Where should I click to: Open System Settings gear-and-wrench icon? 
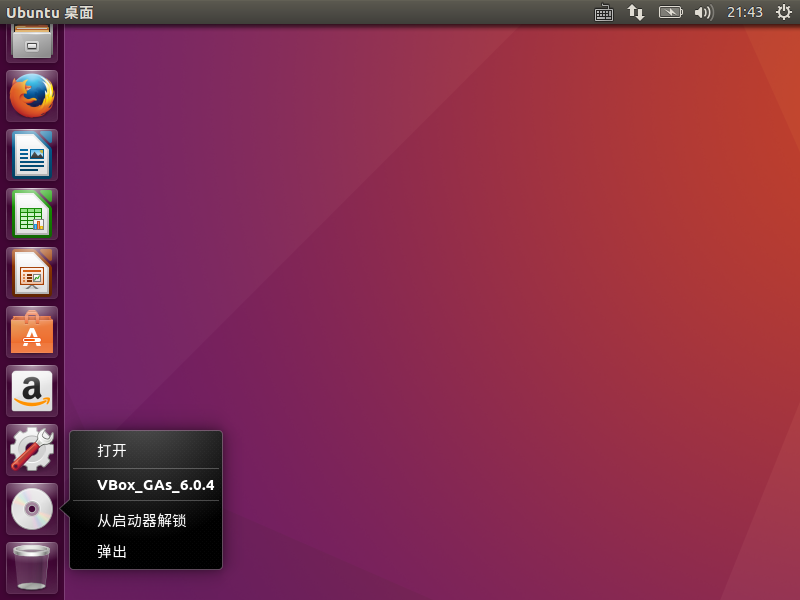pos(32,449)
